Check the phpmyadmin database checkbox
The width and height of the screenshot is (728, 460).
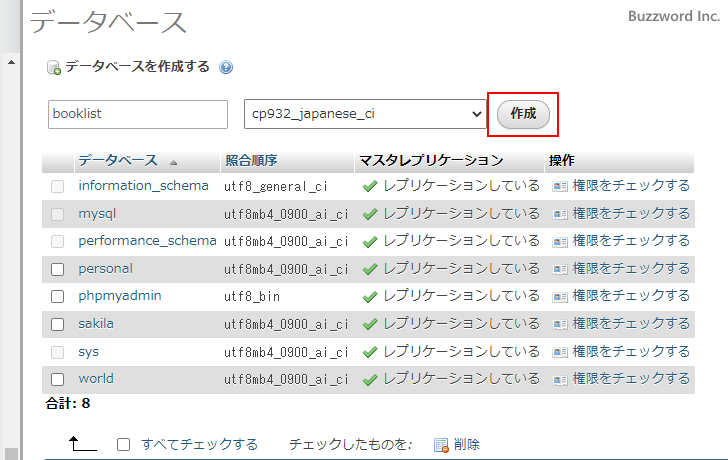coord(58,297)
